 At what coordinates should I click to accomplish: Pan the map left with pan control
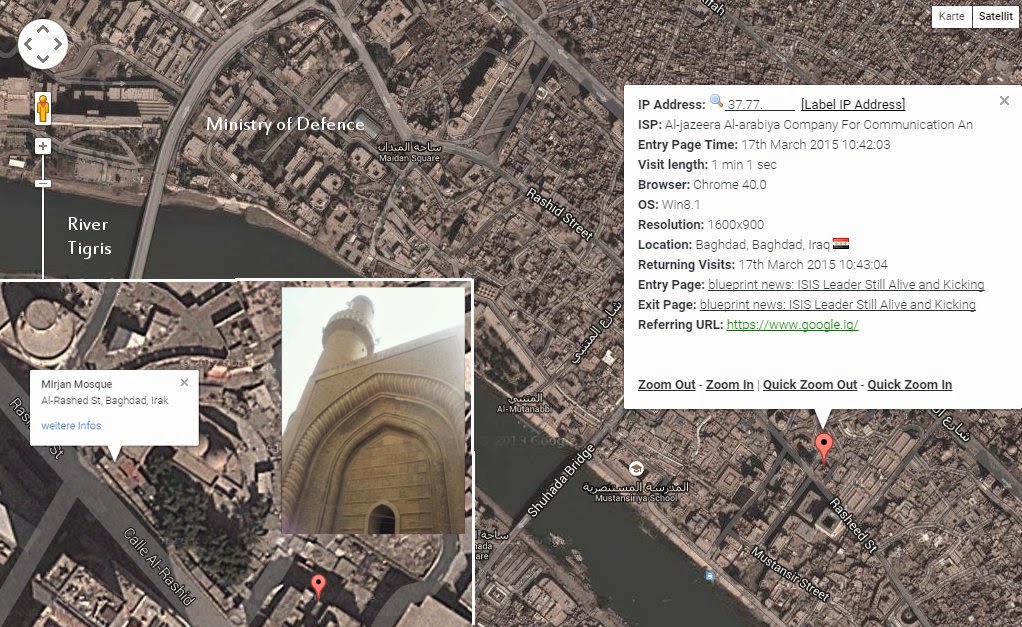28,44
